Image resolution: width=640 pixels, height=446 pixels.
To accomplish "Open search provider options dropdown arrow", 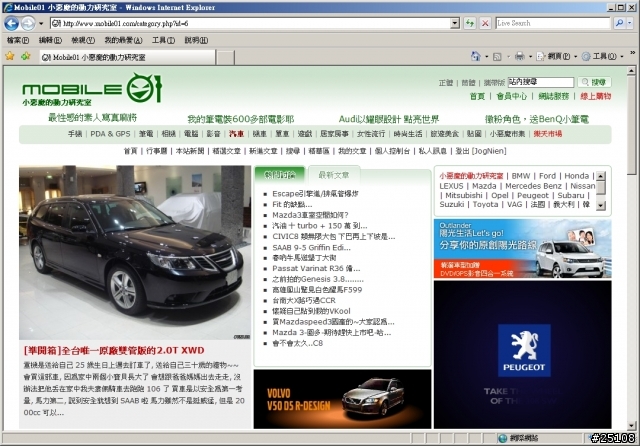I will click(630, 23).
